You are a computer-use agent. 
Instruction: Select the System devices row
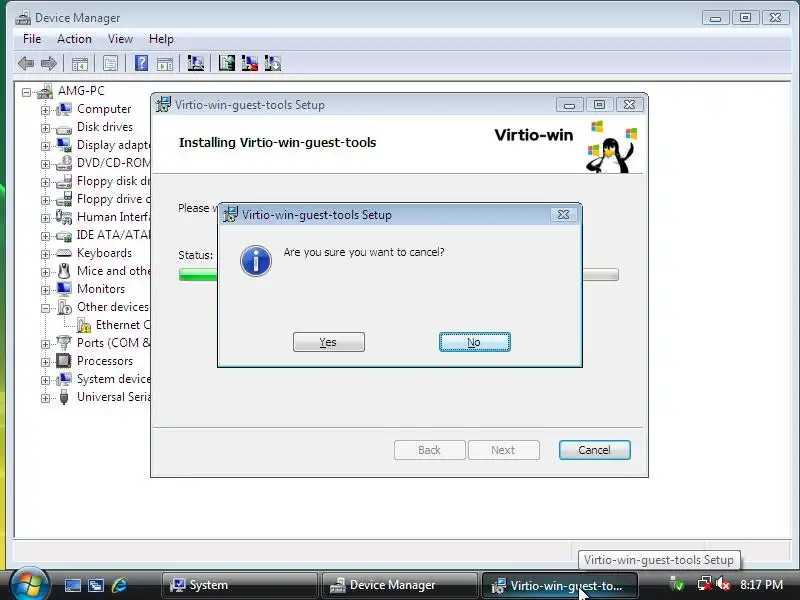pos(104,379)
